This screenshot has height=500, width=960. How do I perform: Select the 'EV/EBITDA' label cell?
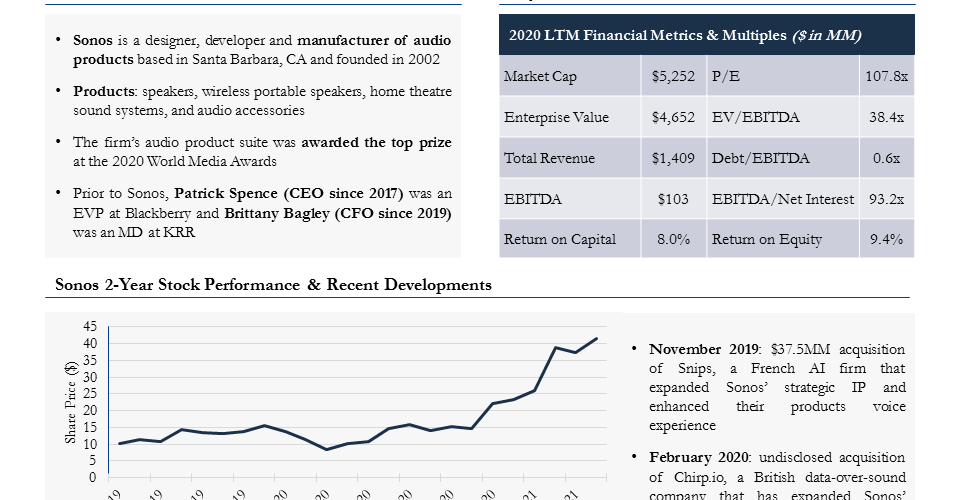click(x=783, y=118)
